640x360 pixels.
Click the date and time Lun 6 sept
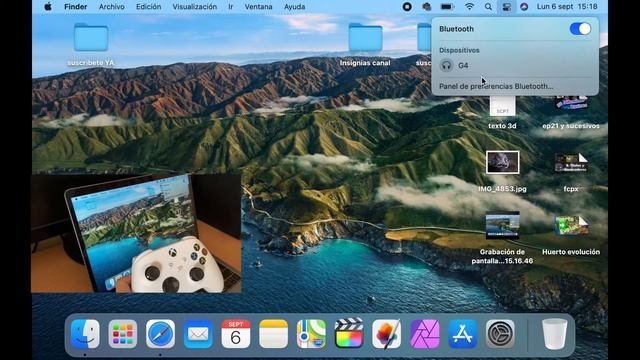567,7
